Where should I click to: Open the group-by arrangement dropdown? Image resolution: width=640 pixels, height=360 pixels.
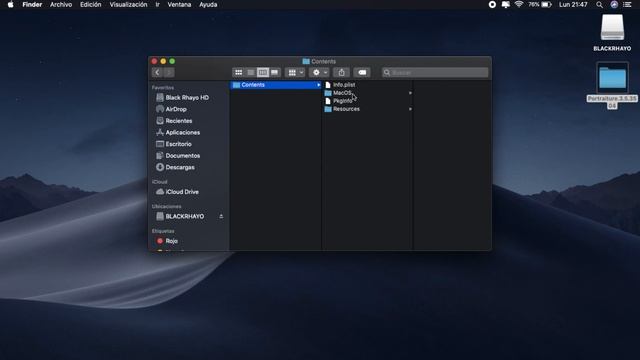(x=296, y=72)
